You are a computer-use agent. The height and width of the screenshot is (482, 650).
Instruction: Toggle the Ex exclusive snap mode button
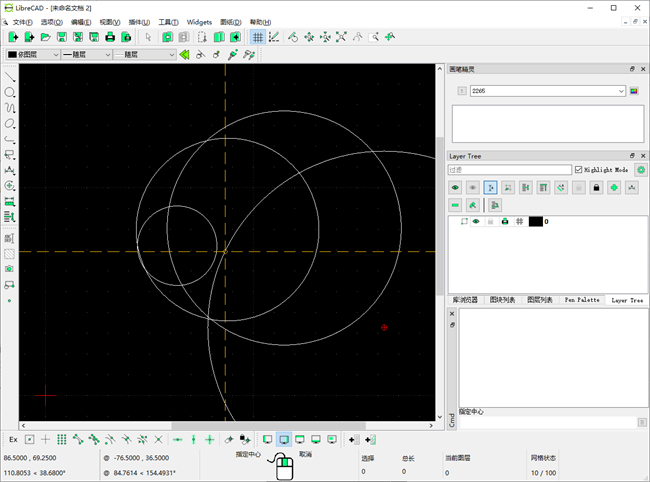coord(13,439)
